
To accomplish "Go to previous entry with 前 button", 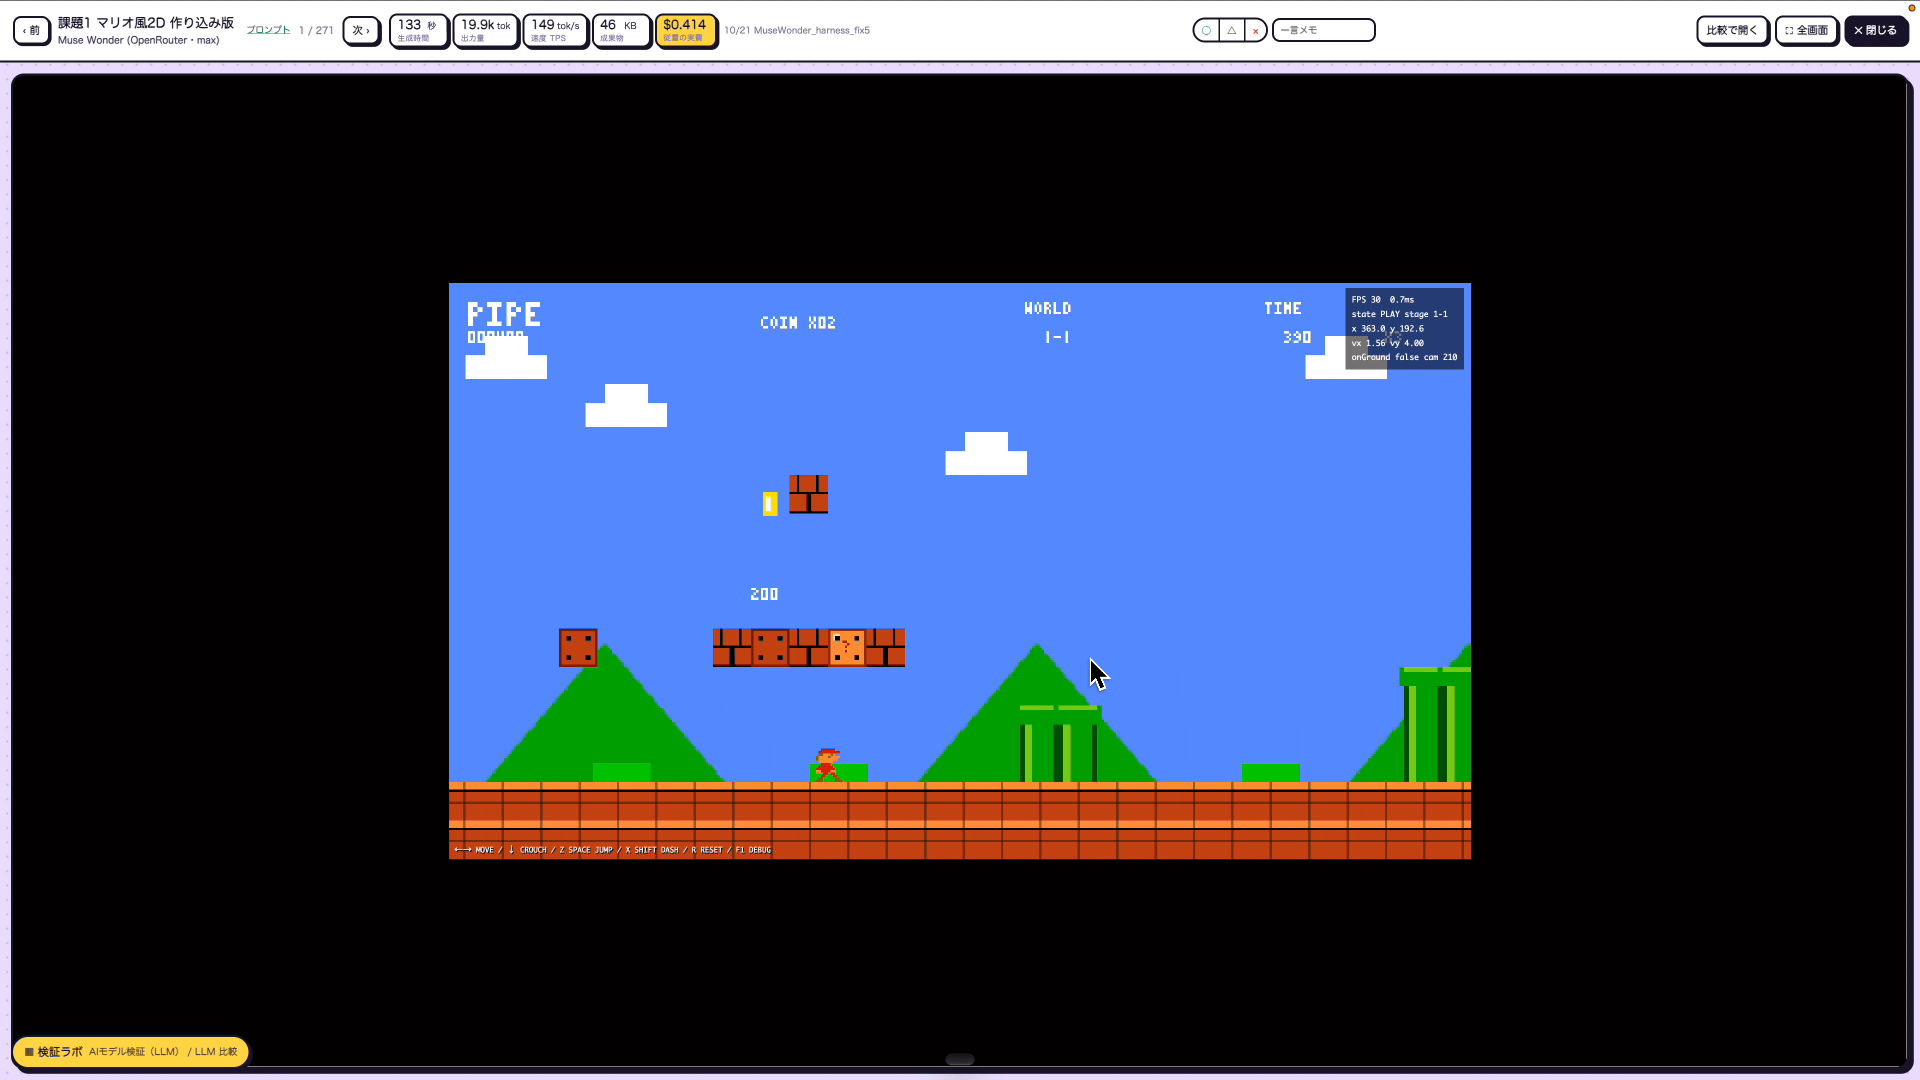I will coord(31,30).
